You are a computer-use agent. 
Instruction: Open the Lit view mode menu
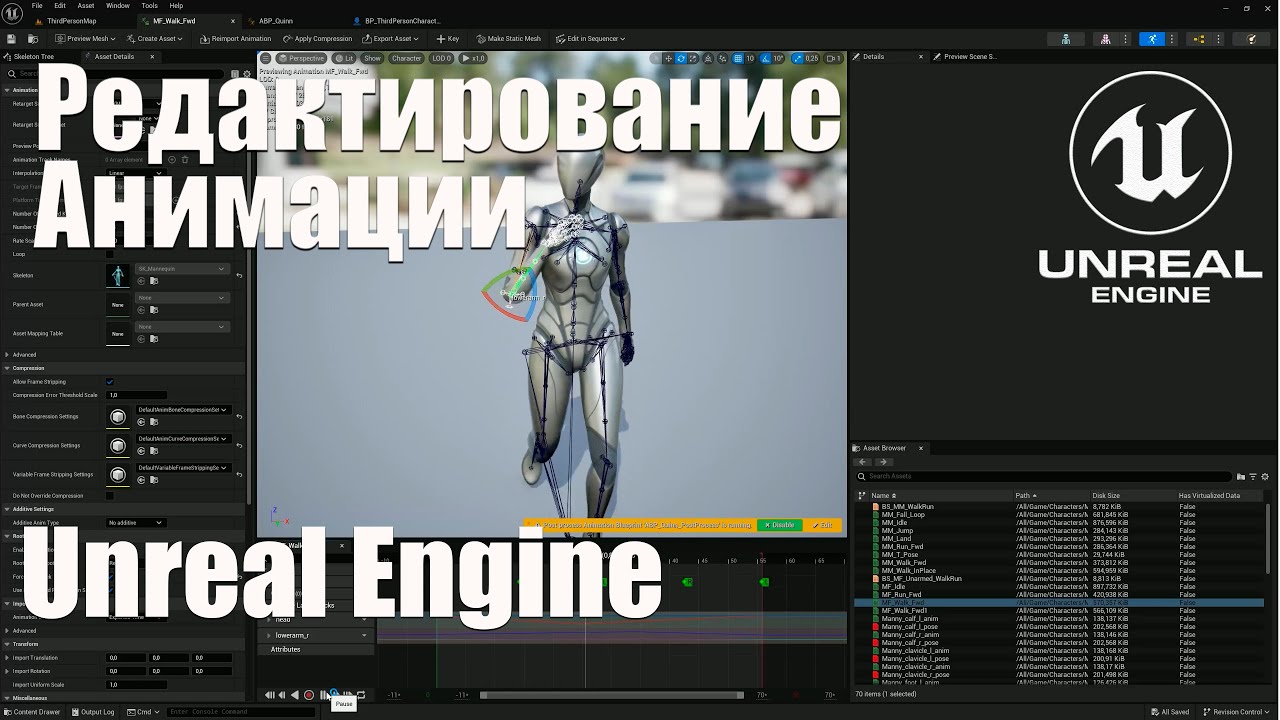click(x=344, y=58)
